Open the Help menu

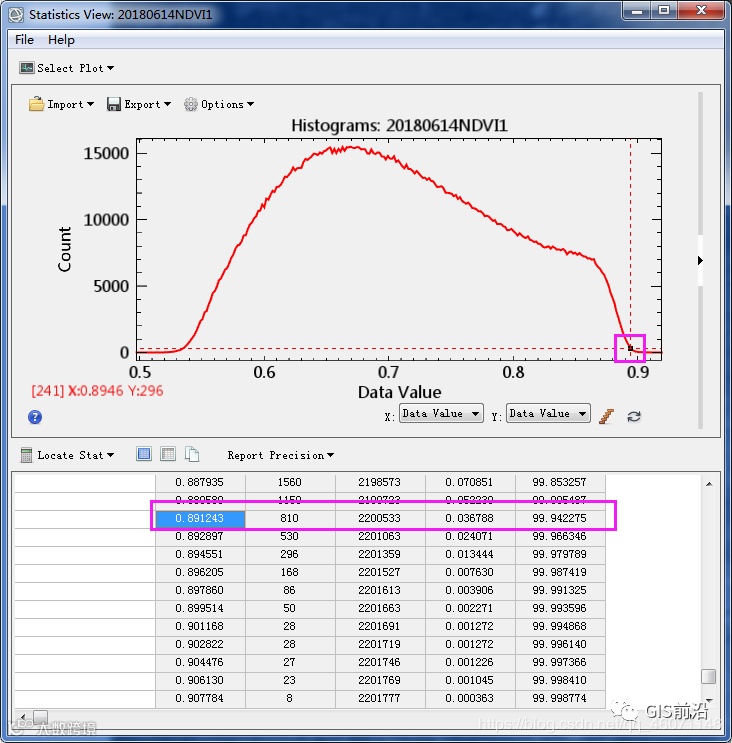[x=61, y=39]
